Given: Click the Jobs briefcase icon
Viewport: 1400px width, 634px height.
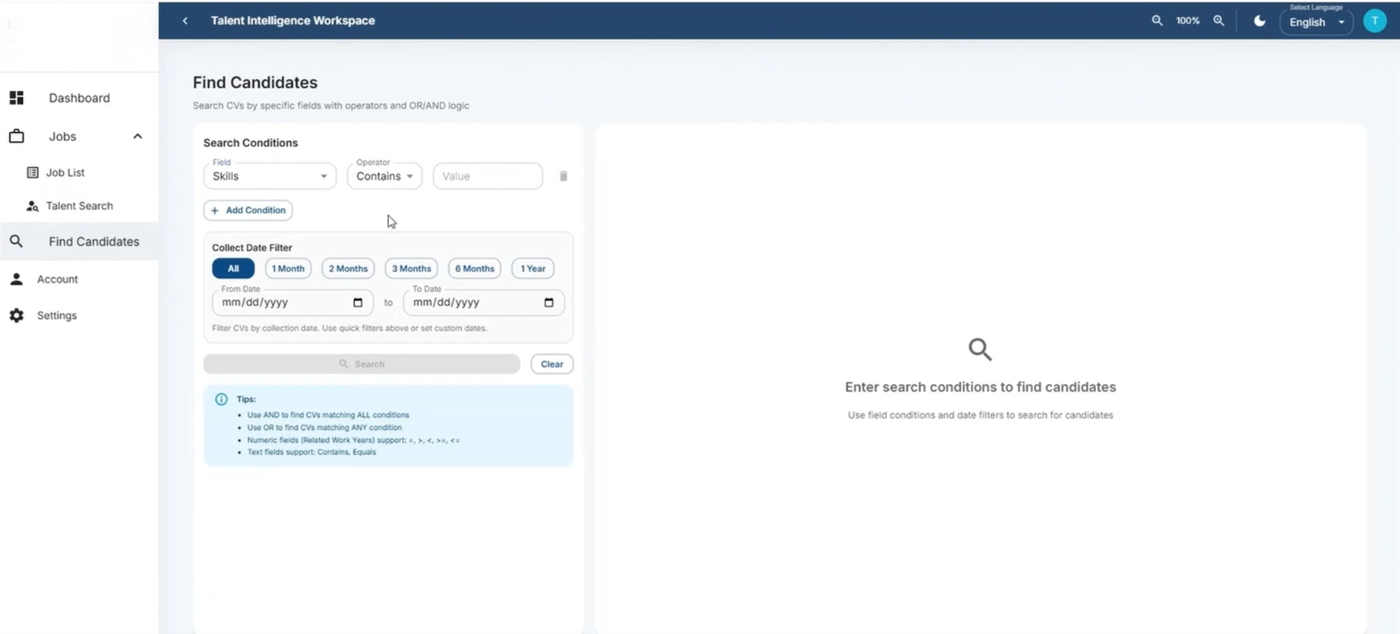Looking at the screenshot, I should pyautogui.click(x=16, y=136).
